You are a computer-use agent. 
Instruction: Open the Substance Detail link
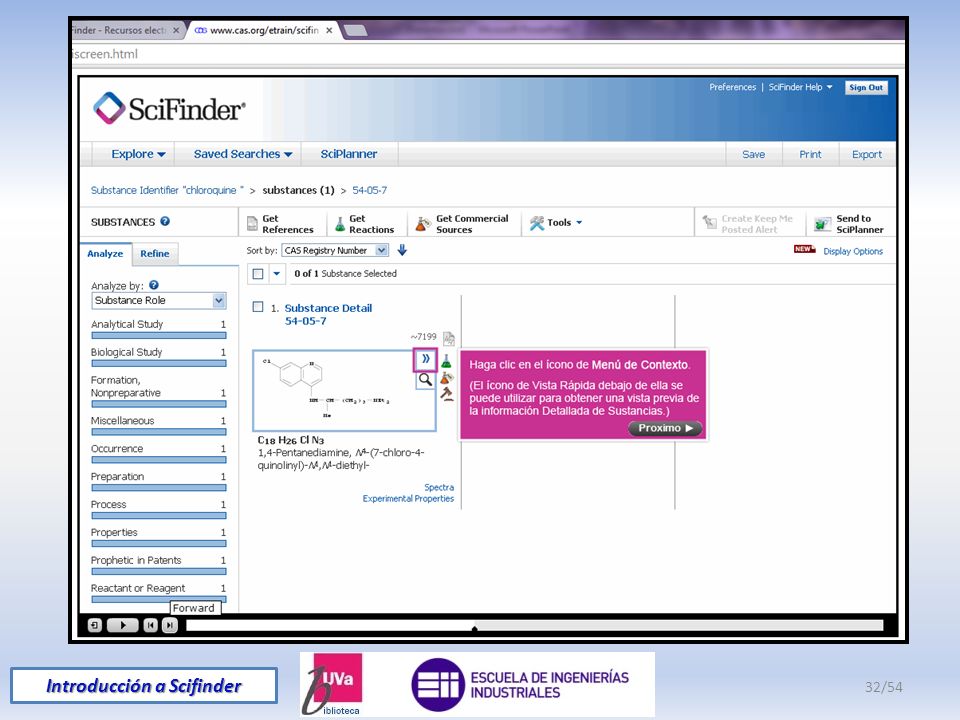click(x=328, y=308)
